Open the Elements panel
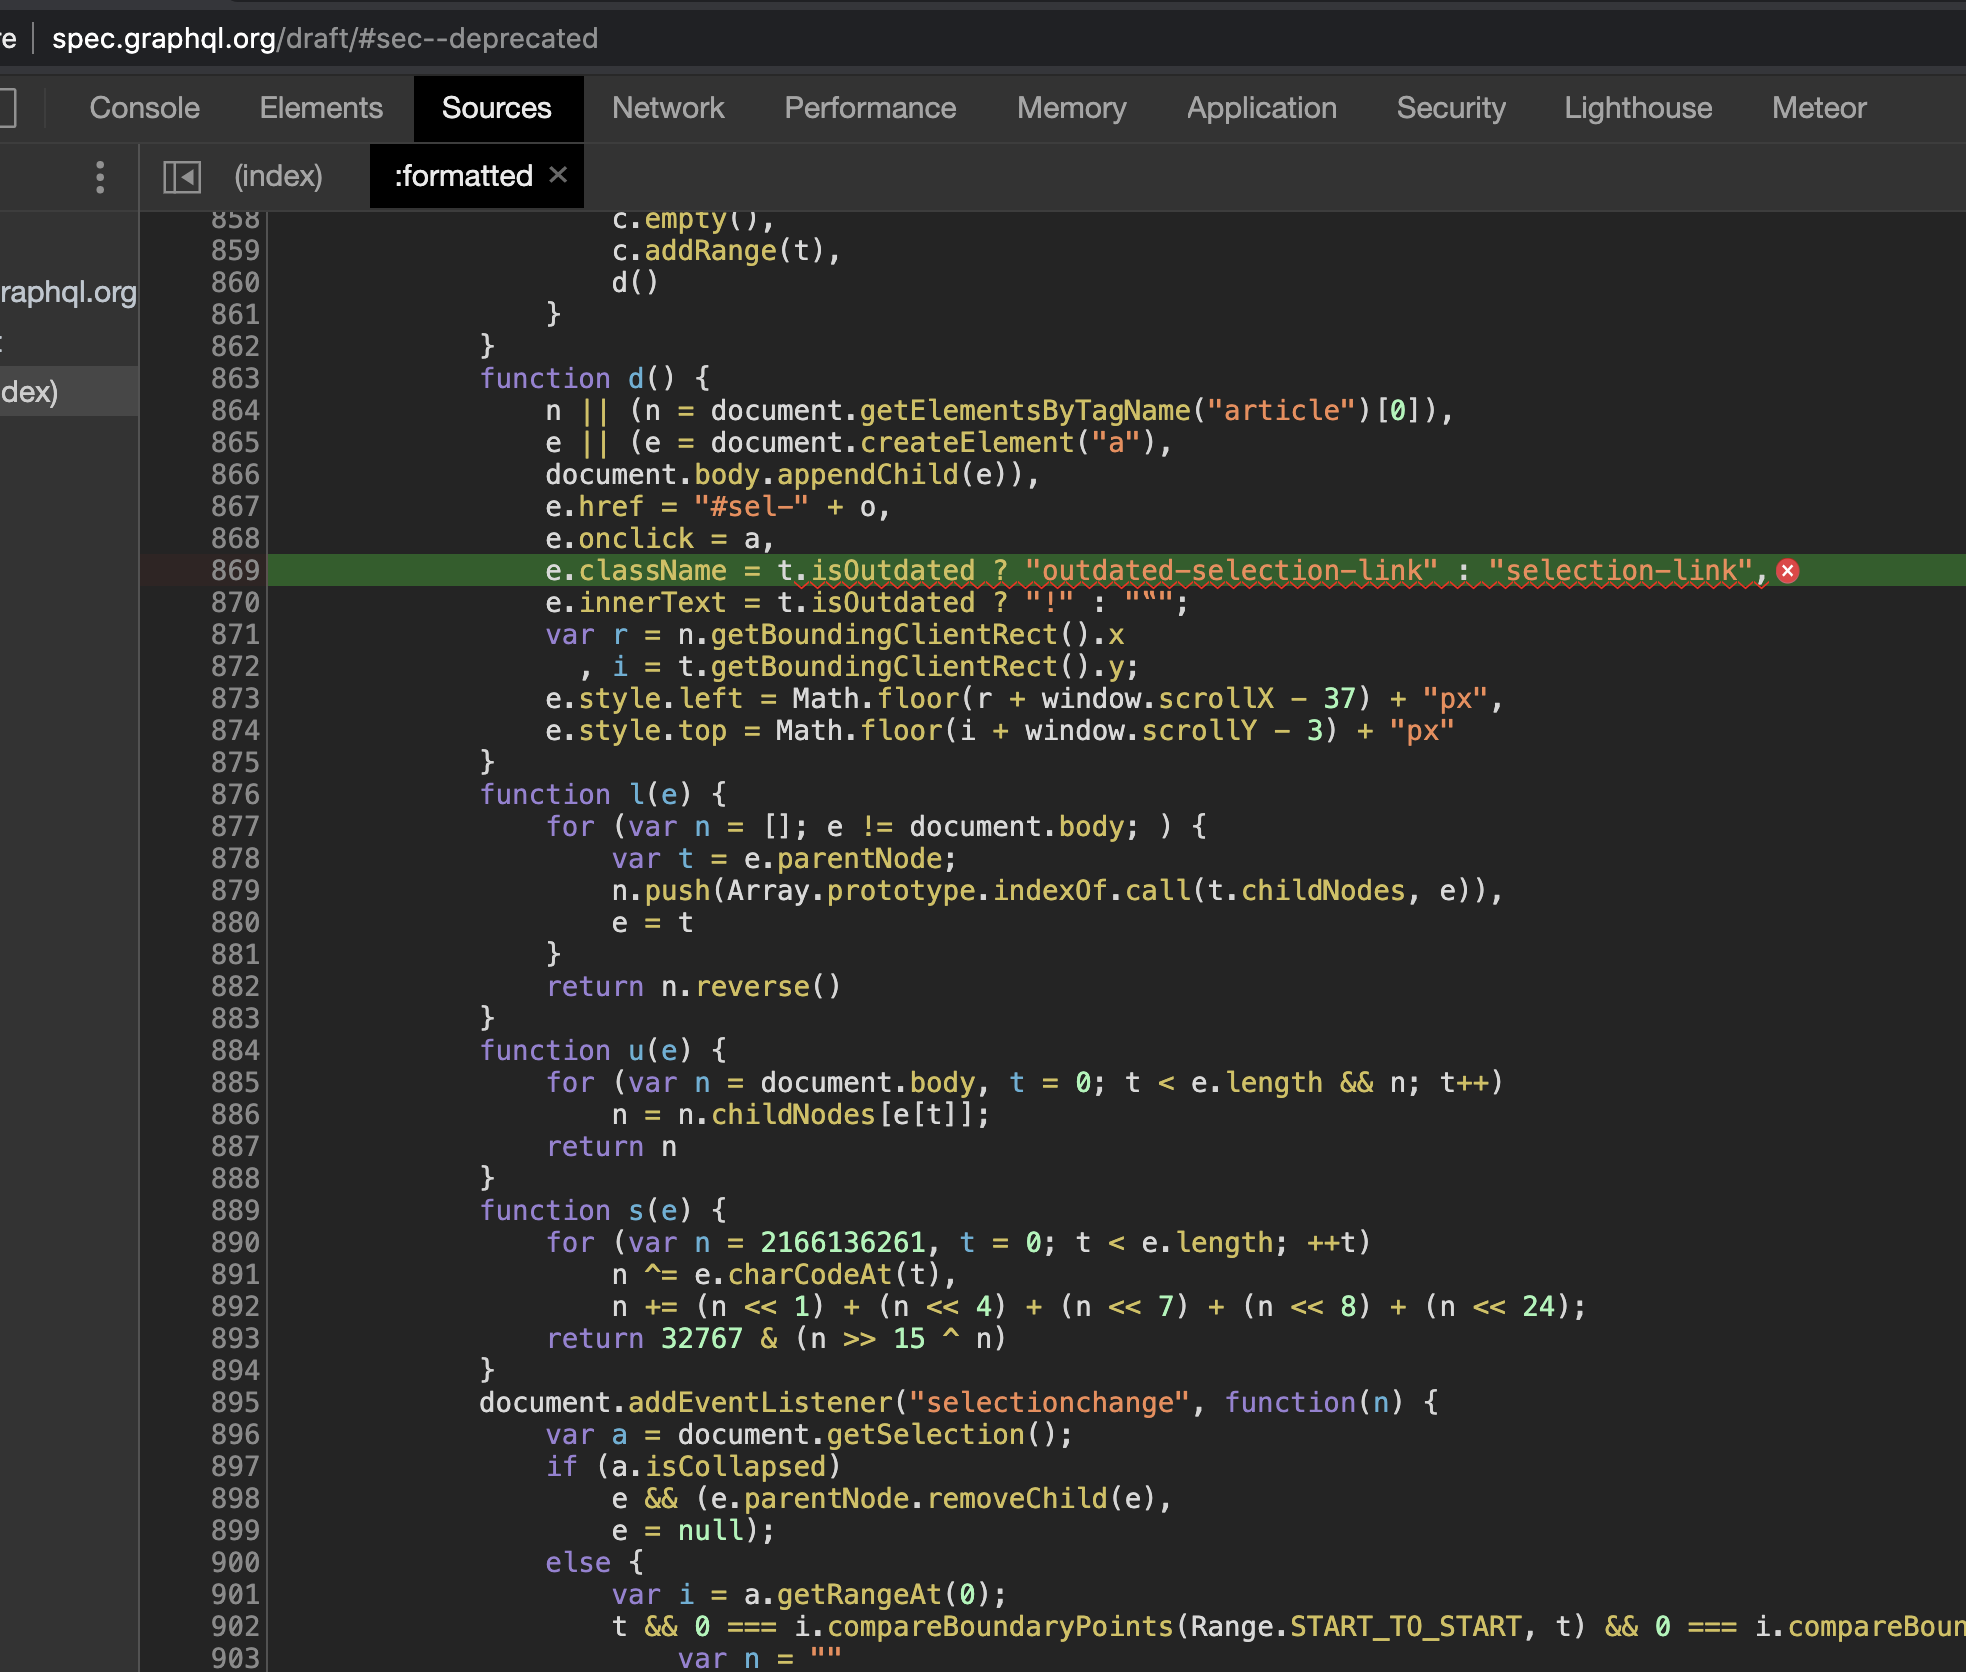This screenshot has height=1672, width=1966. pos(320,108)
